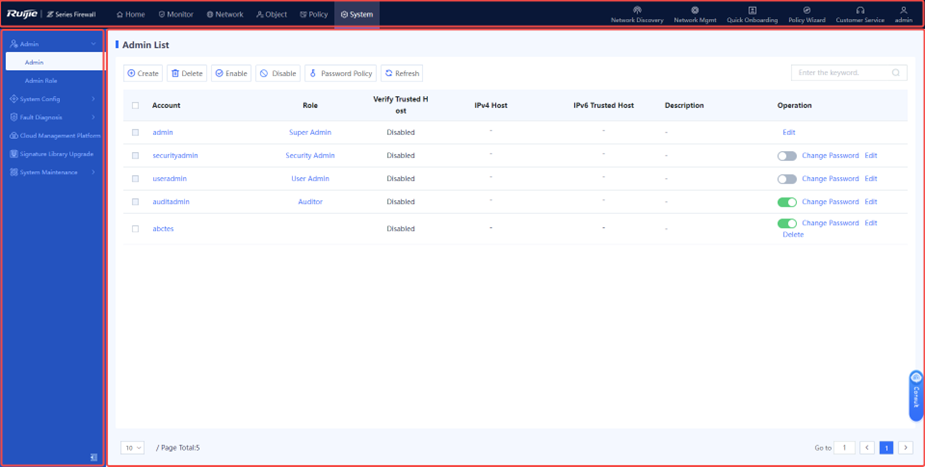Switch to the Object tab
The image size is (925, 467).
pyautogui.click(x=272, y=14)
